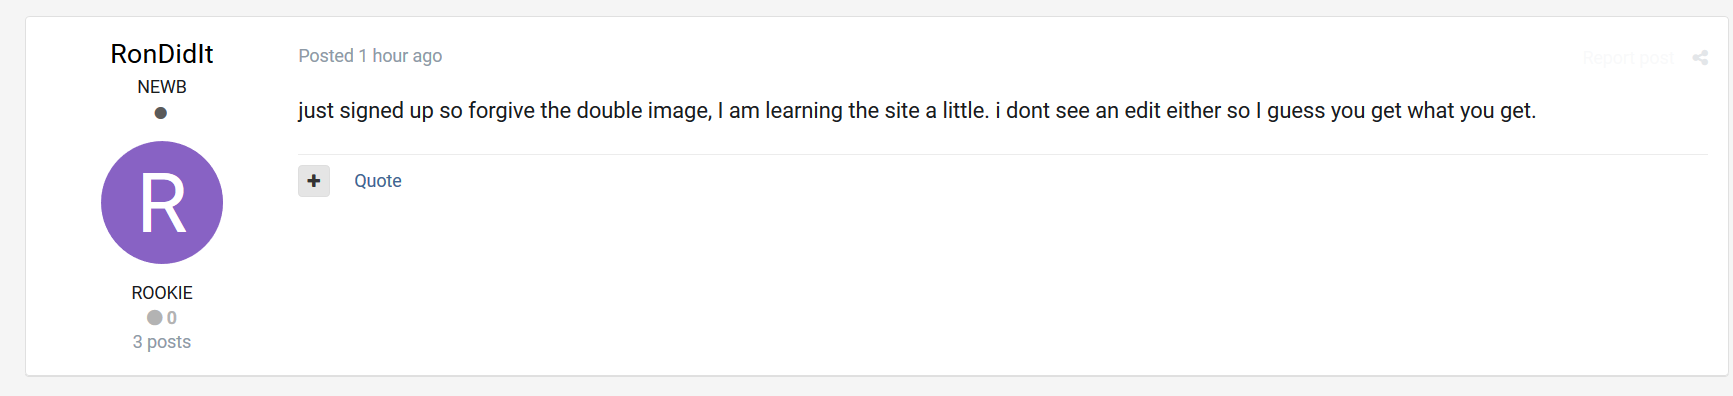The width and height of the screenshot is (1733, 396).
Task: Click the gray page background below card
Action: 866,387
